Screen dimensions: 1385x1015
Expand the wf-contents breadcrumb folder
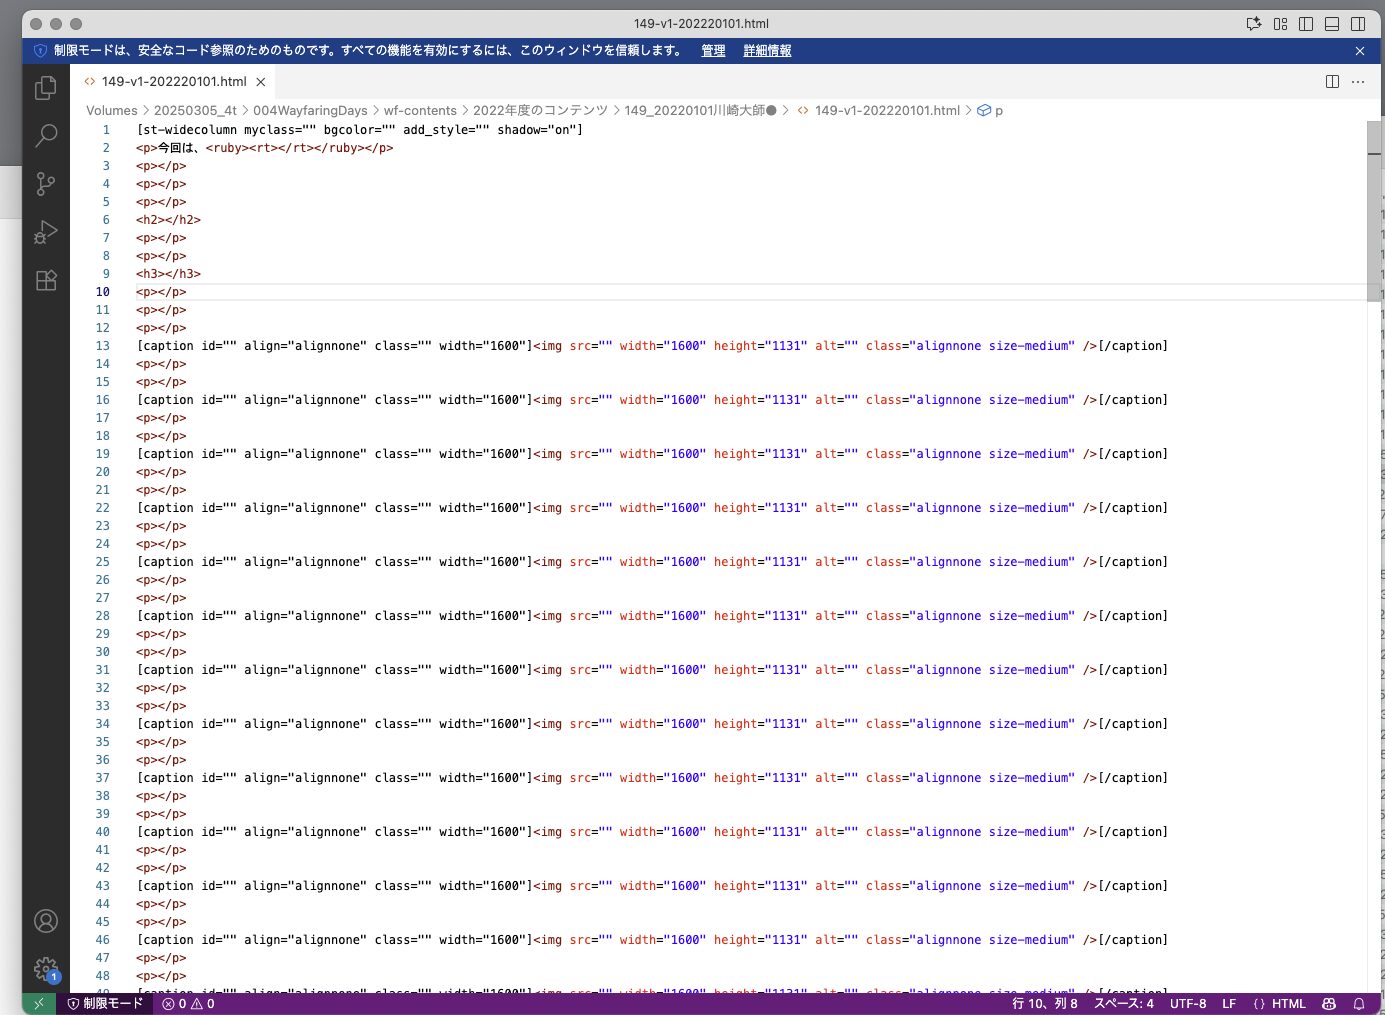point(420,111)
